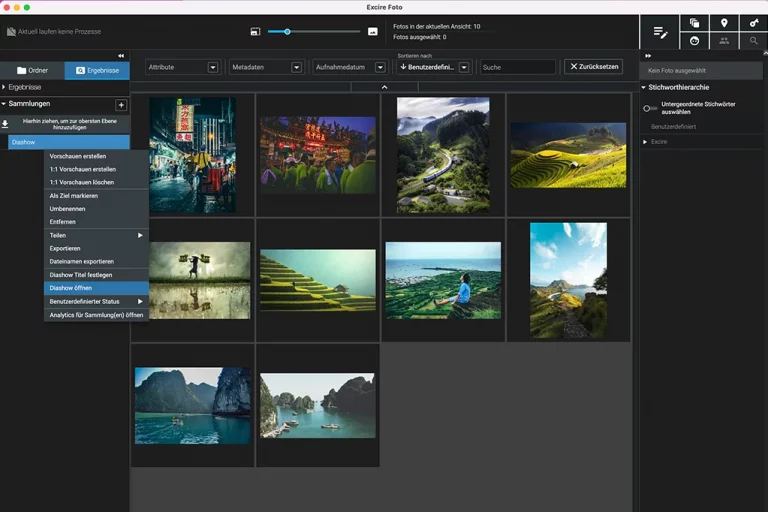
Task: Toggle Untergeordnete Stichwörter auswählen switch
Action: pyautogui.click(x=650, y=108)
